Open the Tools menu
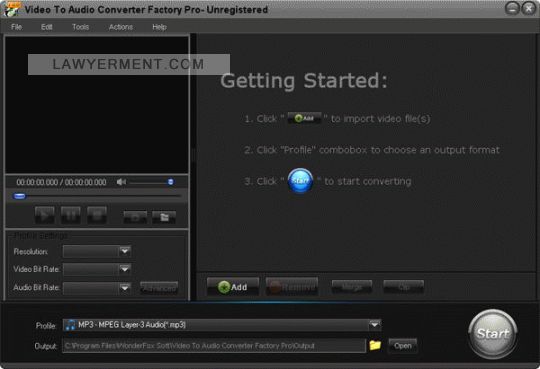The image size is (540, 369). pyautogui.click(x=80, y=27)
